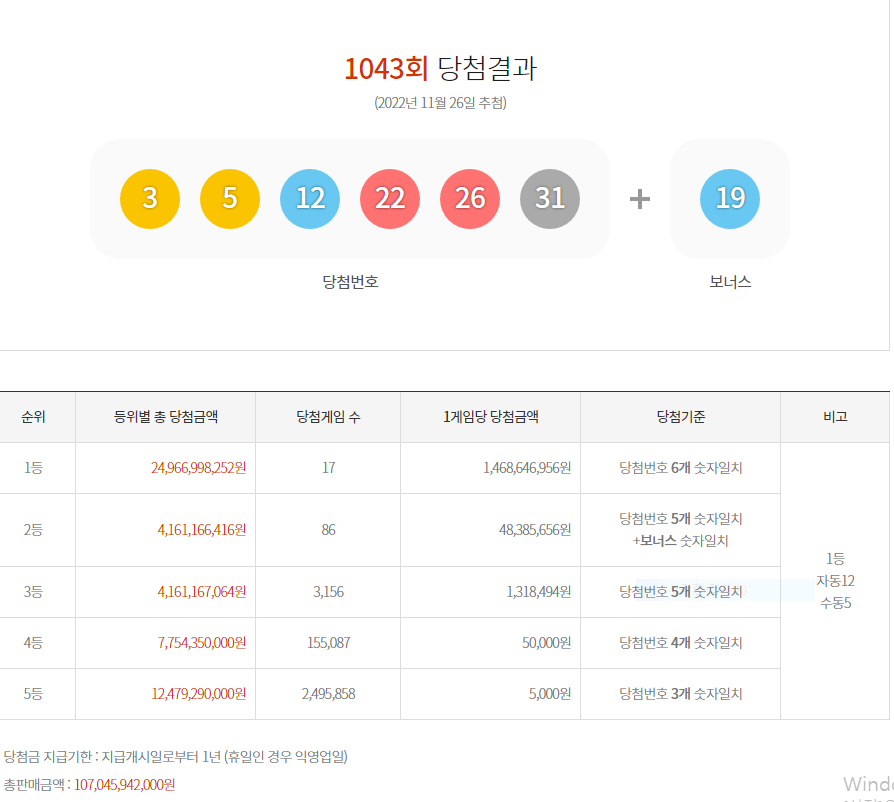The width and height of the screenshot is (894, 802).
Task: Click the 수동5 note in the 비고 column
Action: point(835,603)
